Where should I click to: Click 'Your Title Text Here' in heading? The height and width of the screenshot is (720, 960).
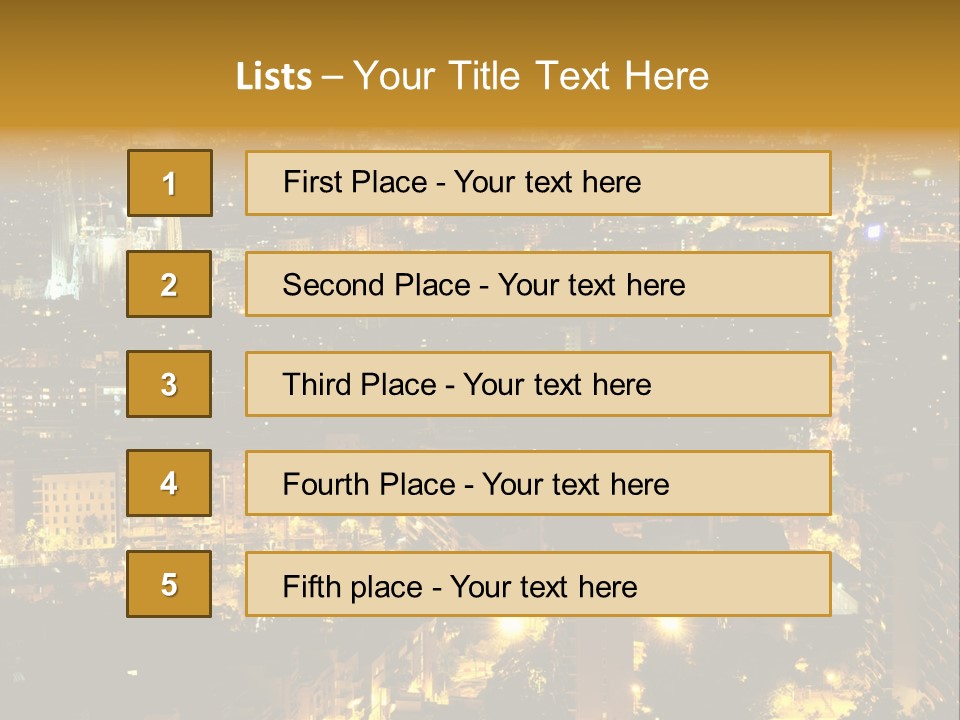(x=531, y=76)
